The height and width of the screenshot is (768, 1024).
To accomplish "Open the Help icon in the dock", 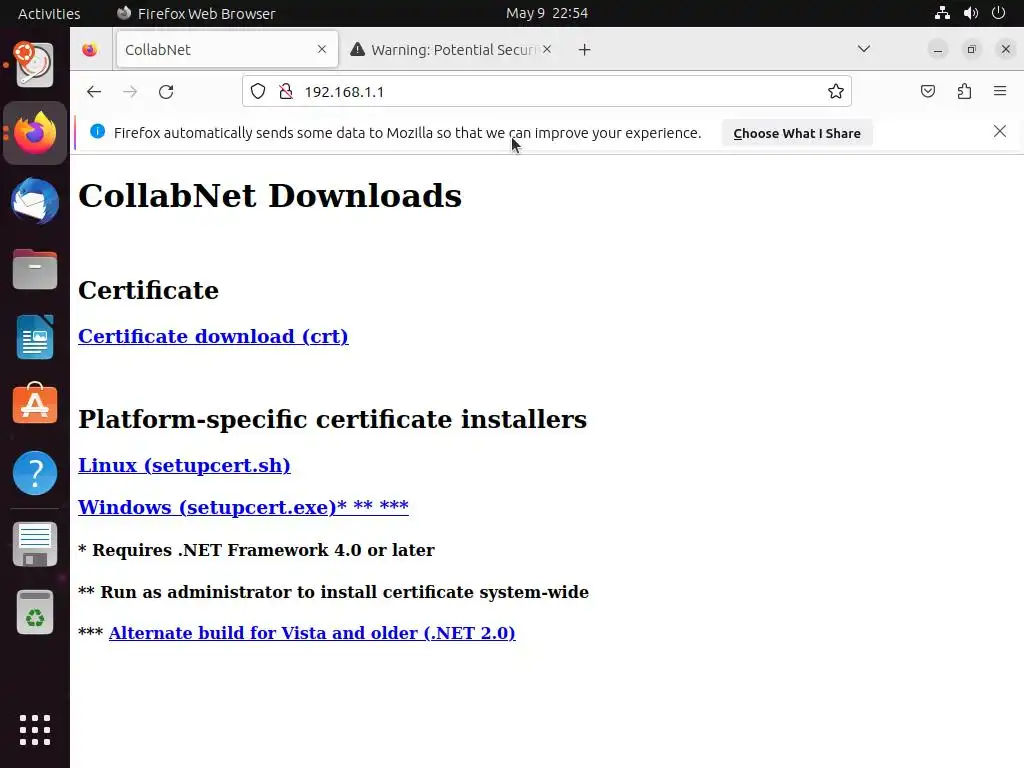I will 35,473.
